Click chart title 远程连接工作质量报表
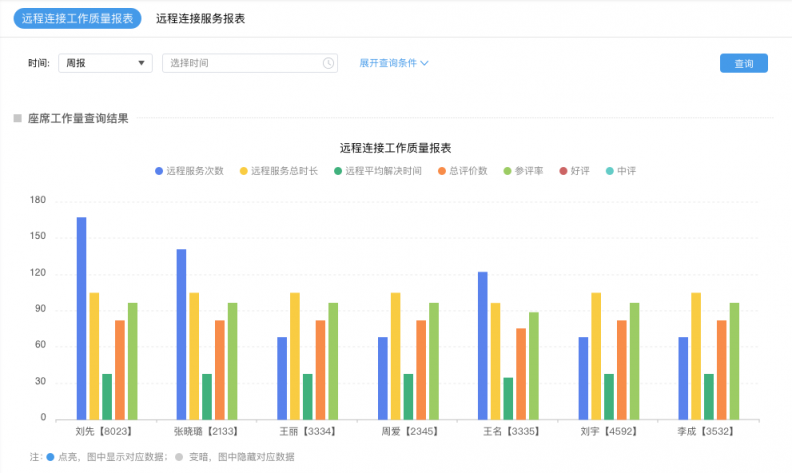Image resolution: width=792 pixels, height=473 pixels. tap(395, 148)
